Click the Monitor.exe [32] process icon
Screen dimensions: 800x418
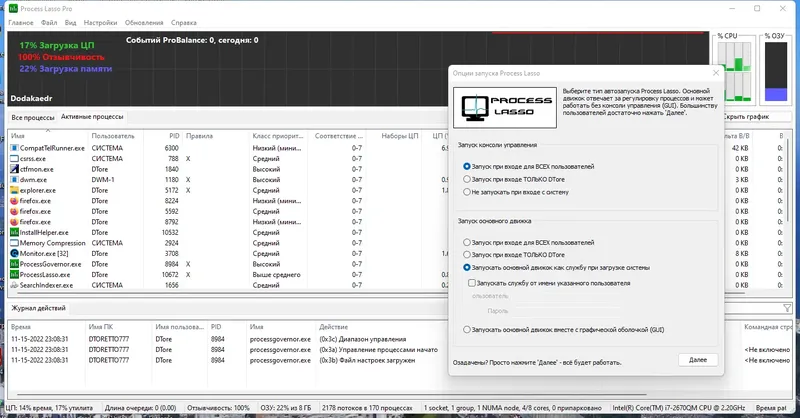(x=14, y=254)
